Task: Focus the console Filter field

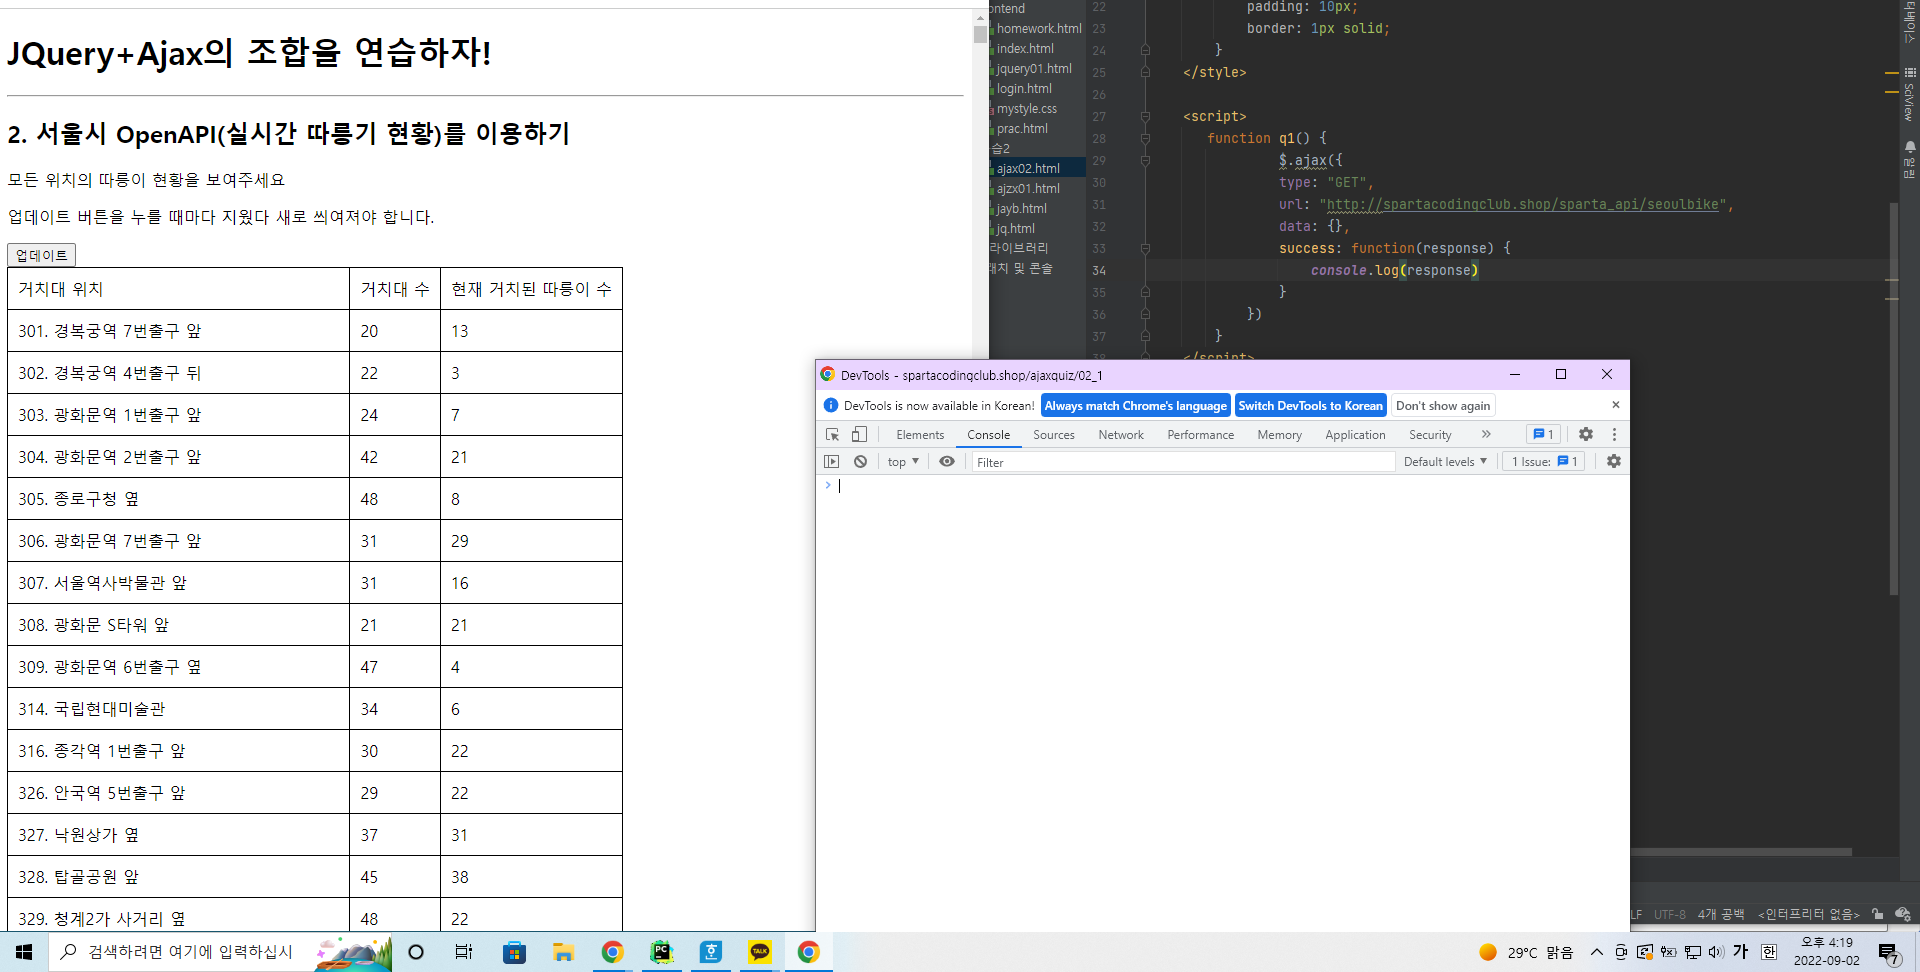Action: click(x=1183, y=462)
